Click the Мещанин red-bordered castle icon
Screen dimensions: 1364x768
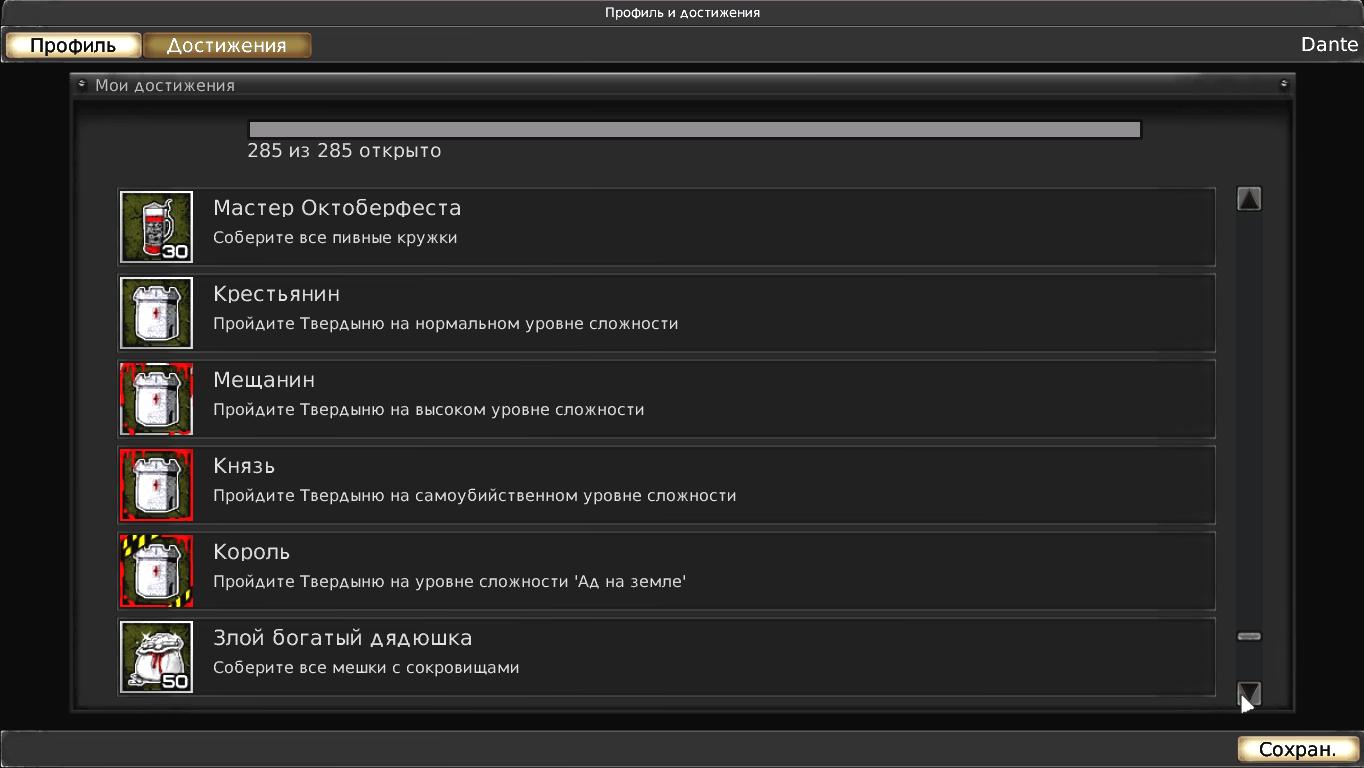pos(156,399)
